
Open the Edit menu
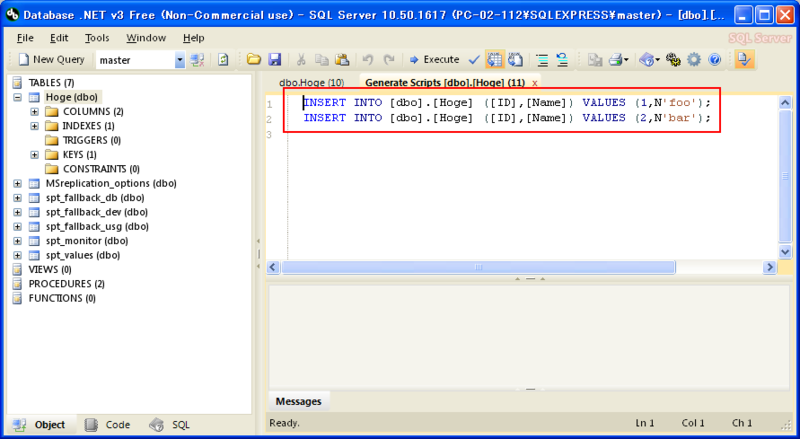pos(59,38)
